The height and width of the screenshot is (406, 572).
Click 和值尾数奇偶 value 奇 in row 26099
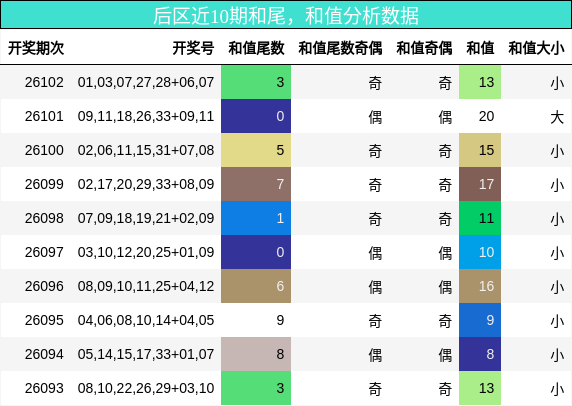(375, 185)
